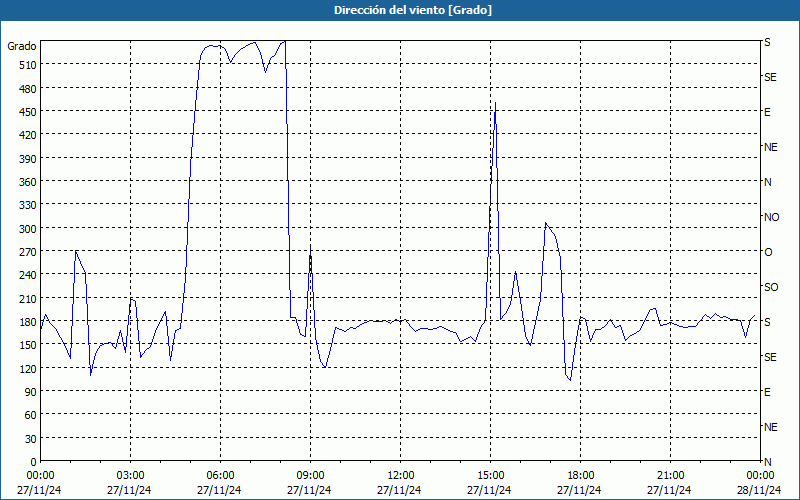Click the 390 degree axis label

point(28,158)
